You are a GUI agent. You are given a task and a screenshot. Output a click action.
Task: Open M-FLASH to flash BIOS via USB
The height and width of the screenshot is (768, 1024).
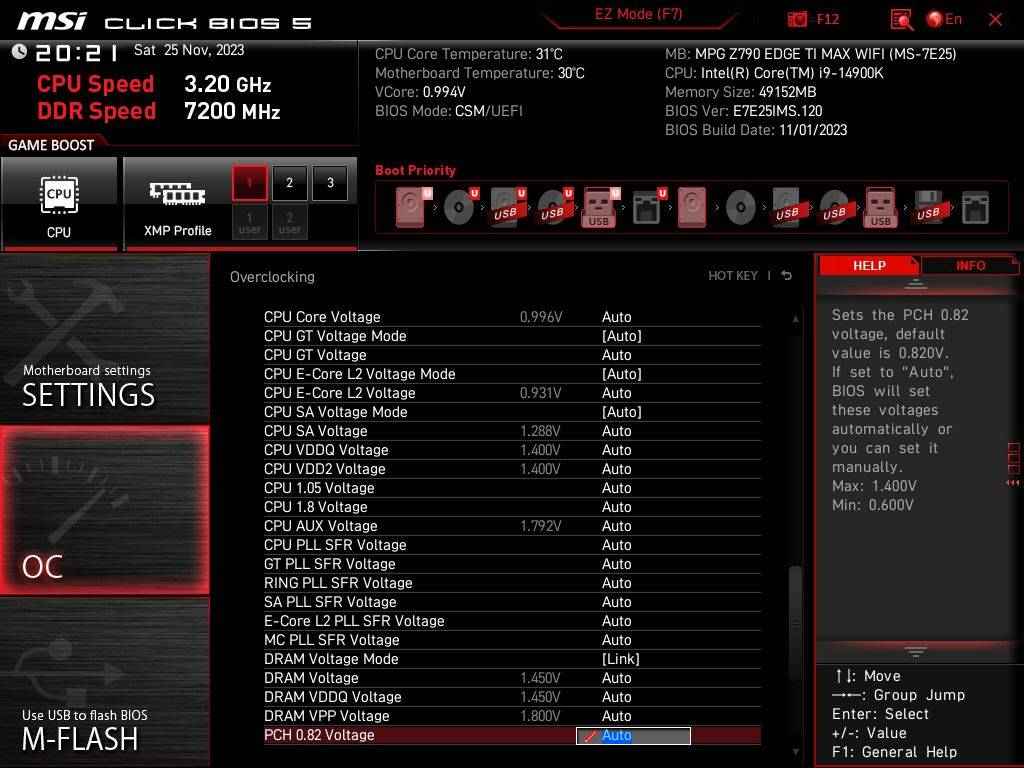coord(104,683)
